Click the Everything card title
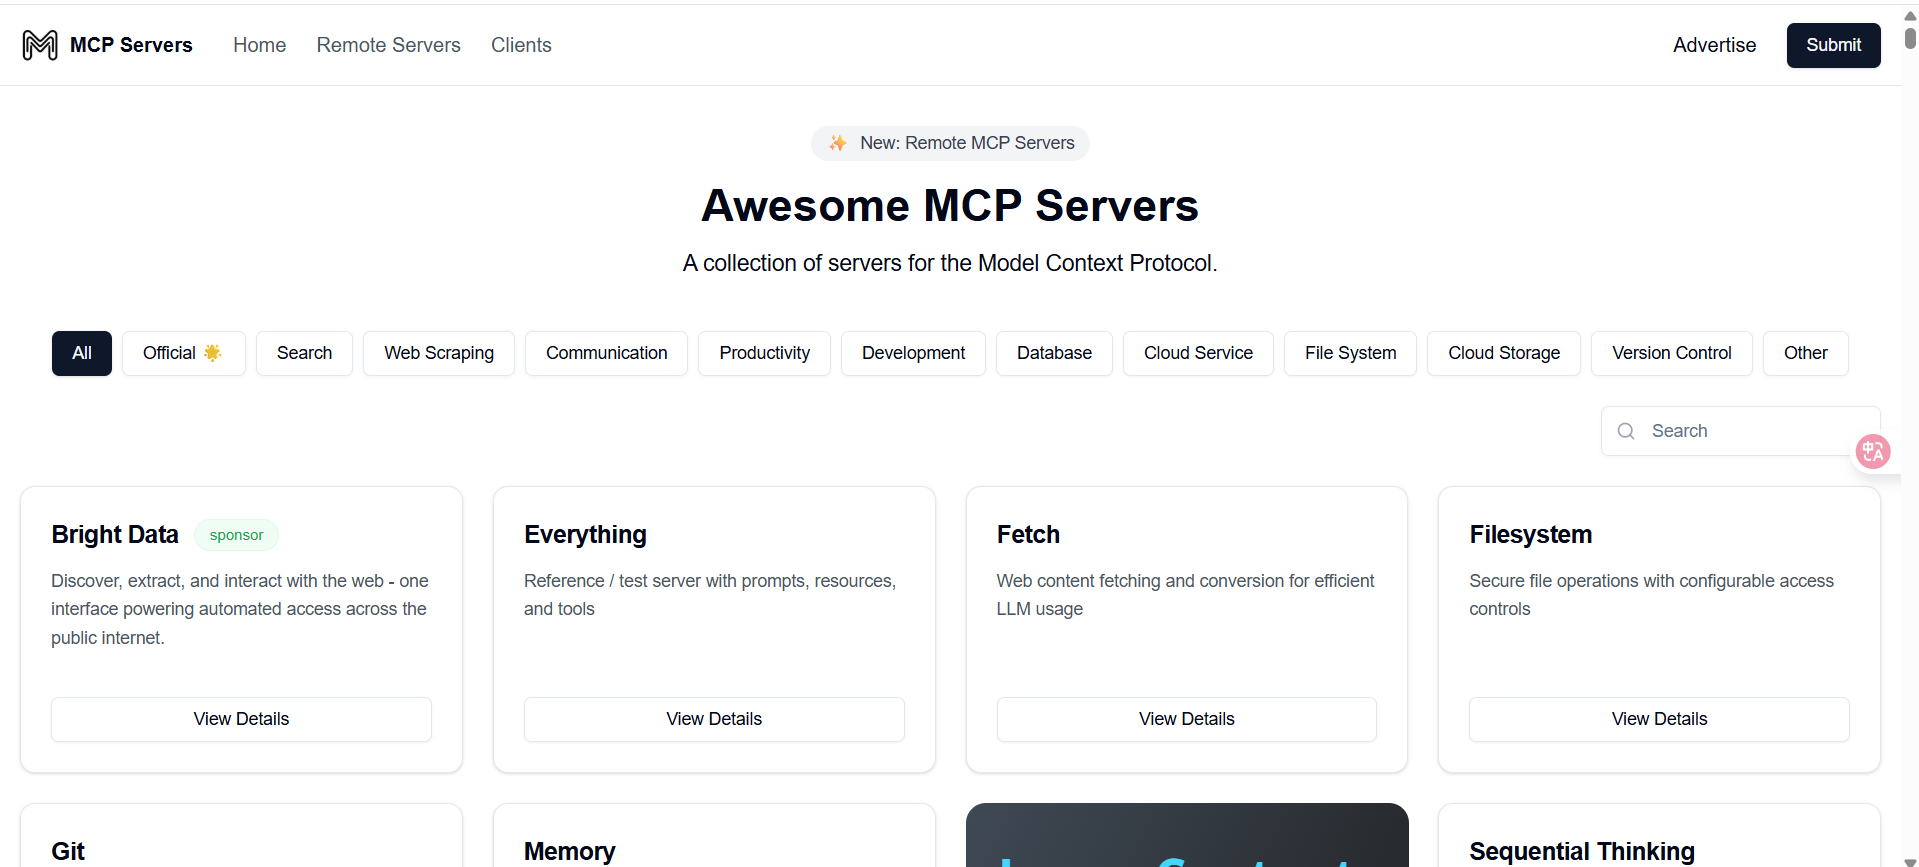 point(585,535)
